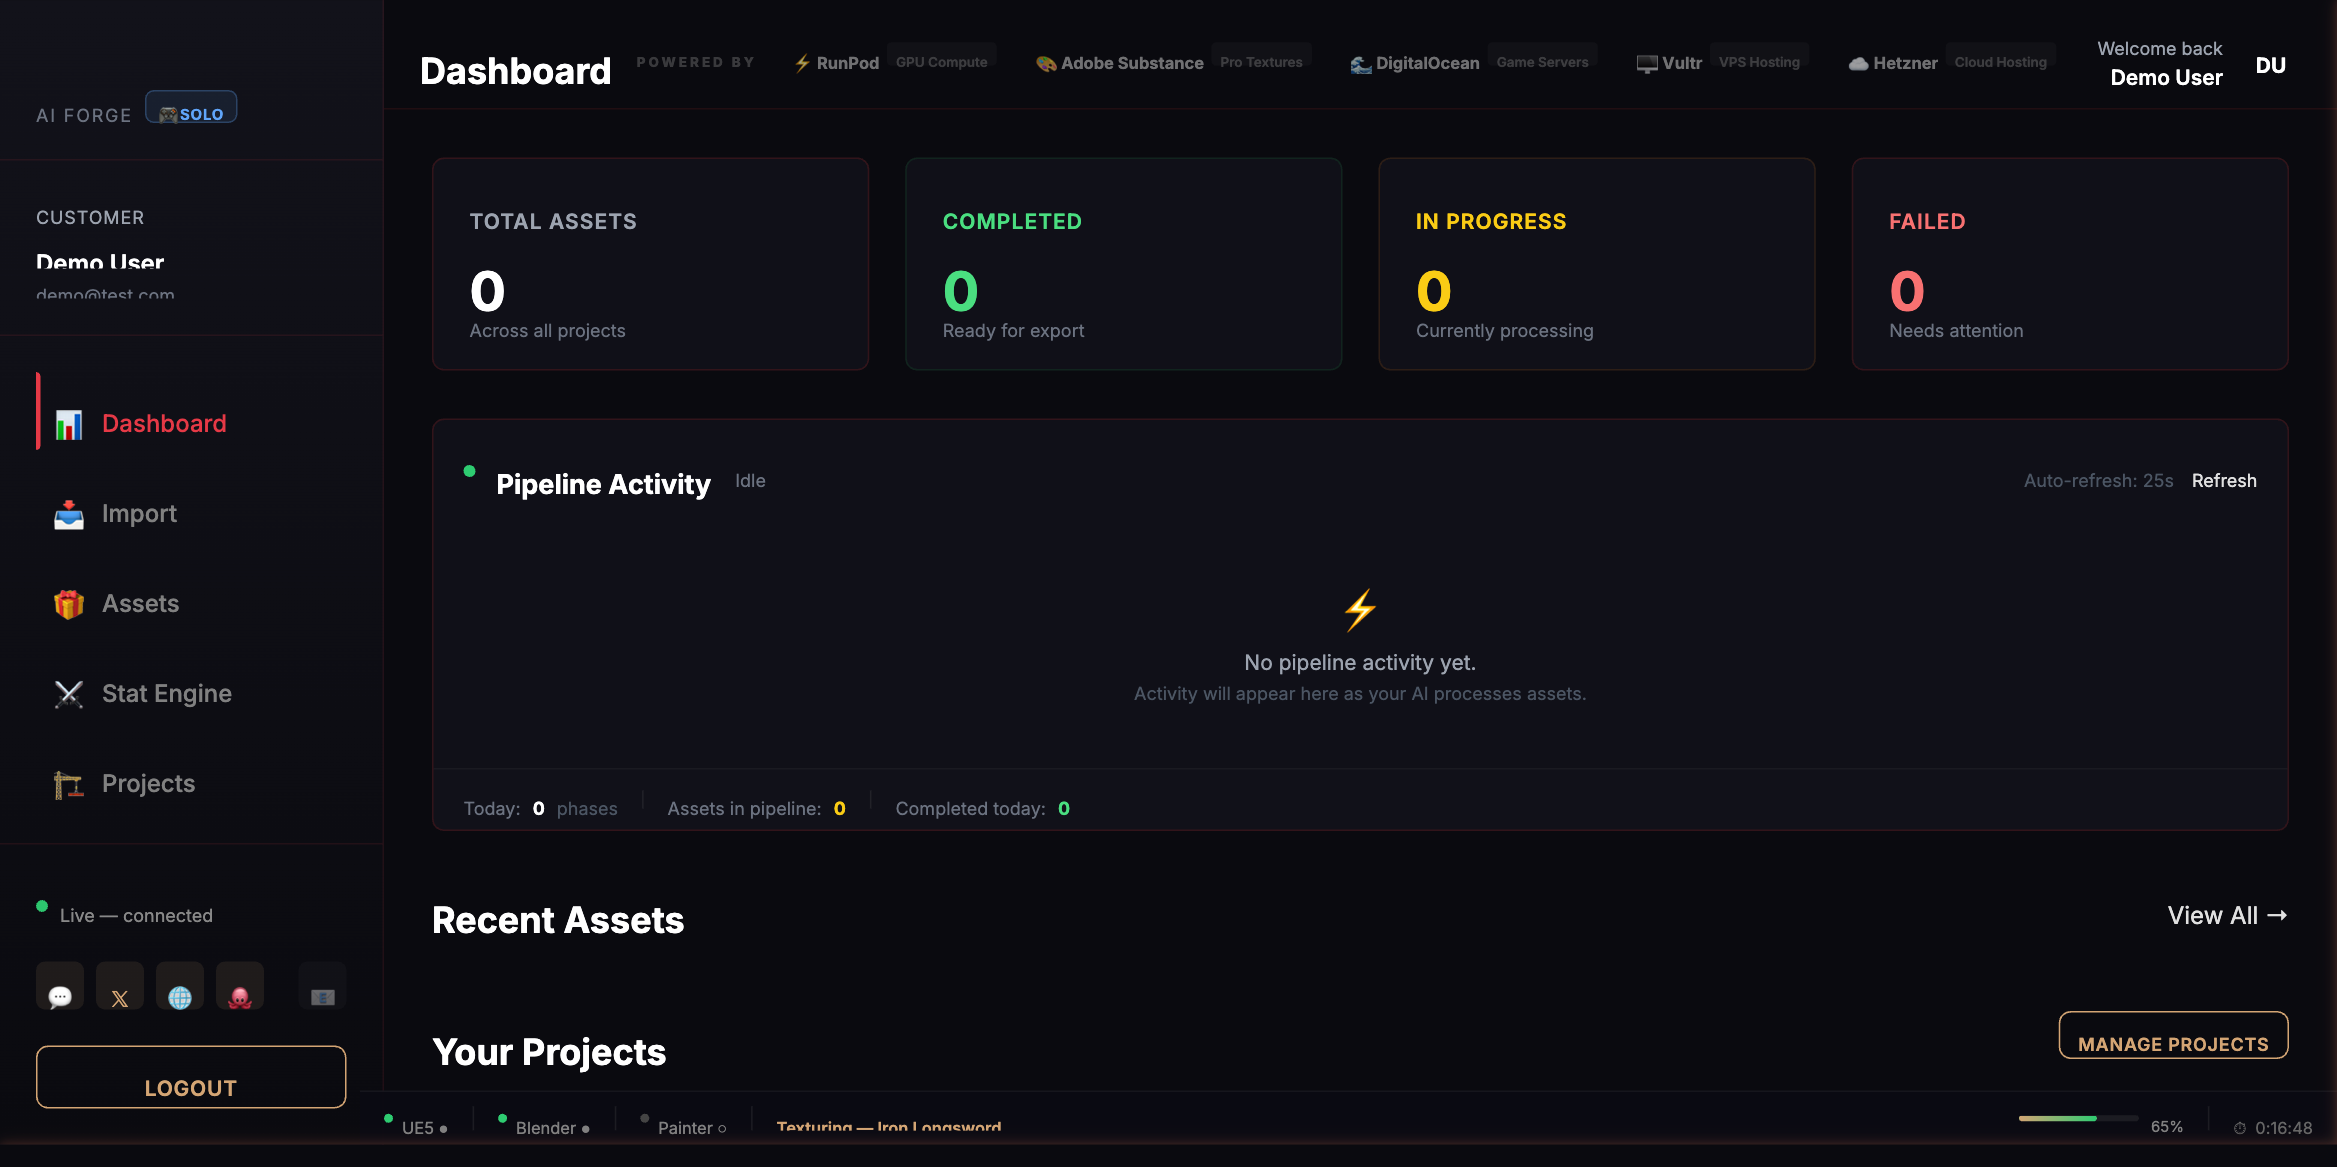
Task: Click the Assets gift icon
Action: (68, 604)
